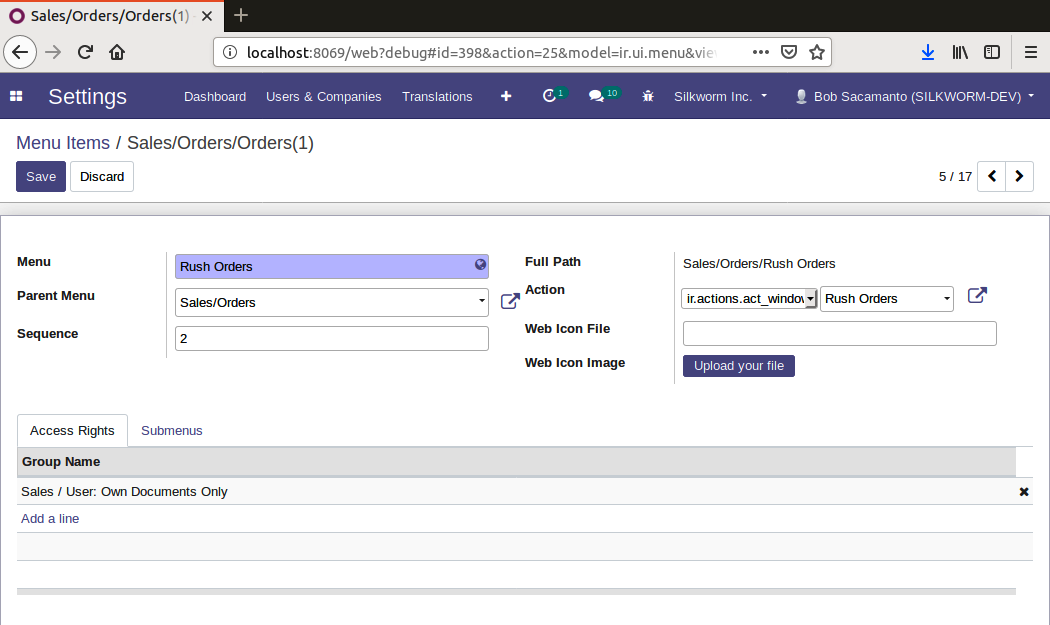The image size is (1050, 625).
Task: Click the browser forward button
Action: pos(53,52)
